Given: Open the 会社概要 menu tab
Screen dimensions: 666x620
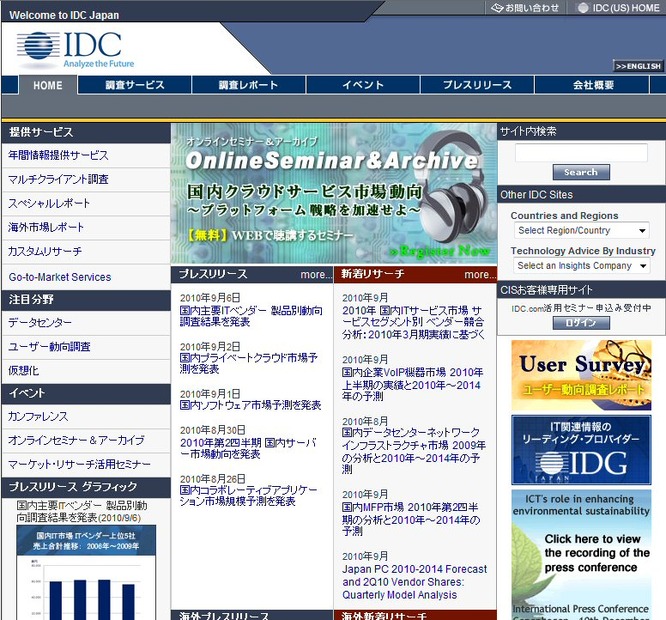Looking at the screenshot, I should point(593,85).
